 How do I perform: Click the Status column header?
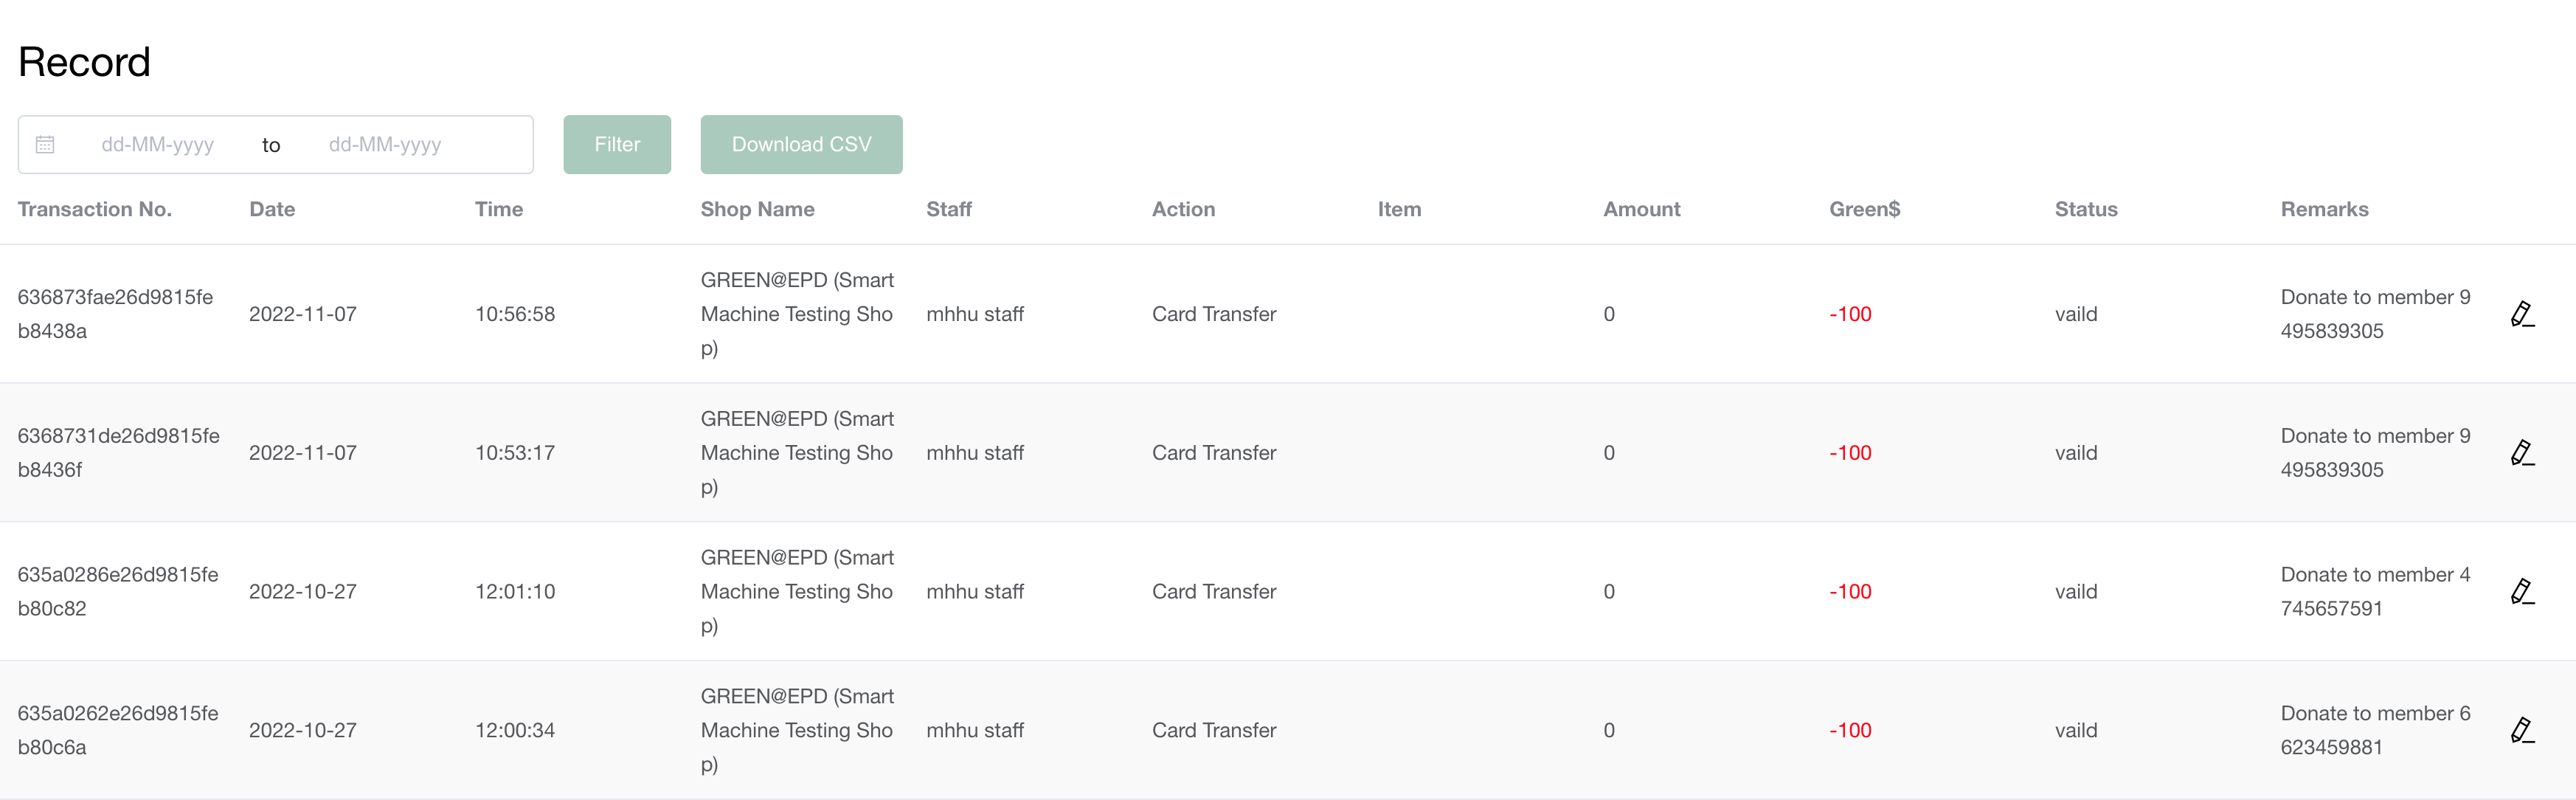[2086, 209]
